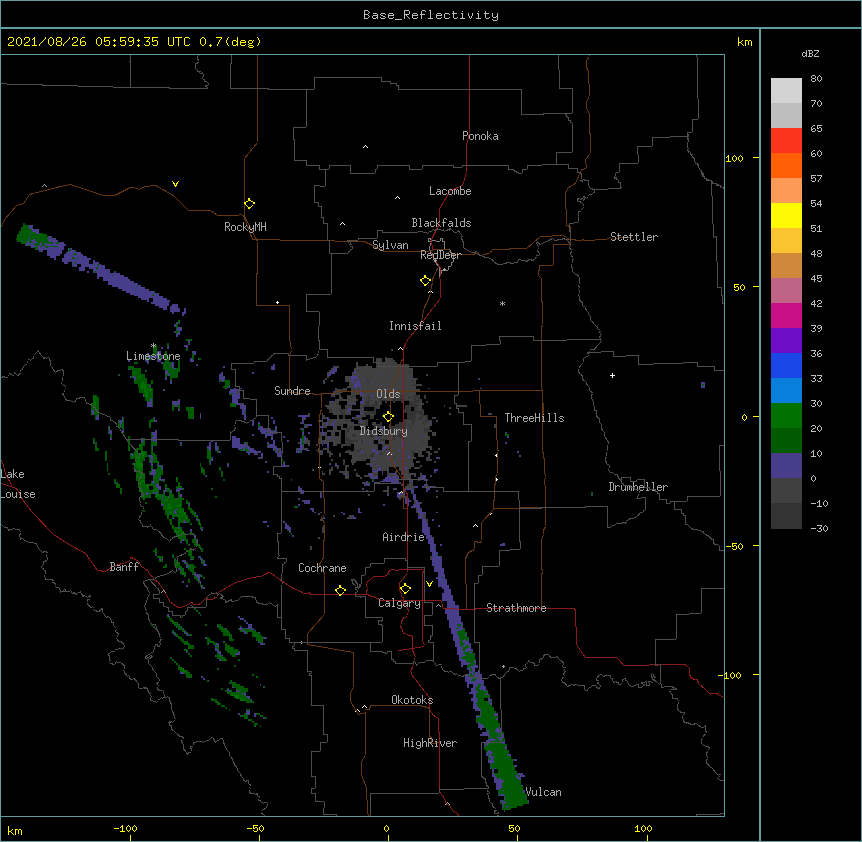Click the -100 tick on bottom axis
Viewport: 862px width, 842px height.
pos(125,828)
